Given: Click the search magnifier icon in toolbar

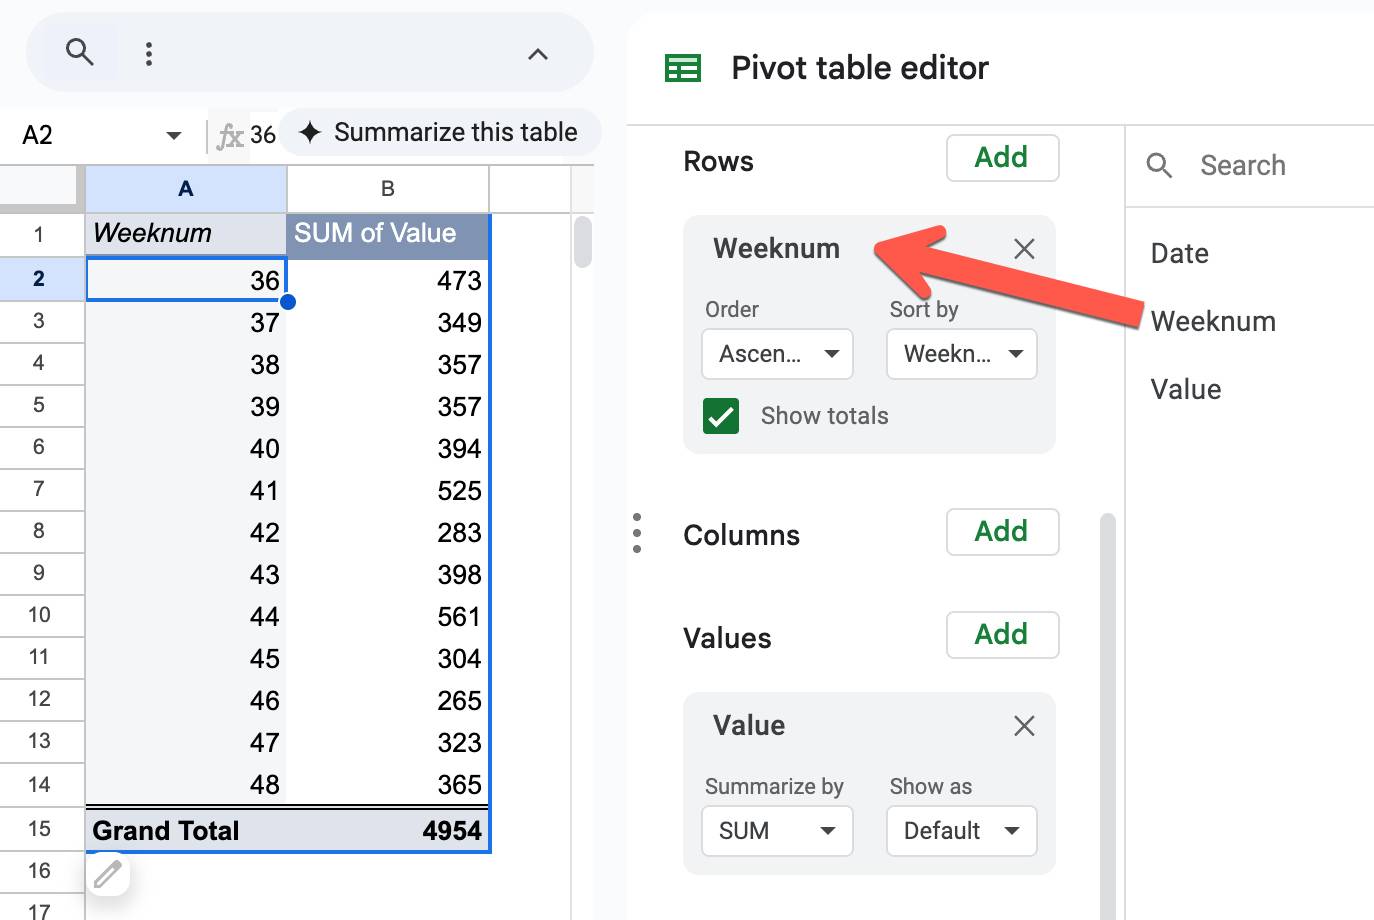Looking at the screenshot, I should [x=80, y=52].
